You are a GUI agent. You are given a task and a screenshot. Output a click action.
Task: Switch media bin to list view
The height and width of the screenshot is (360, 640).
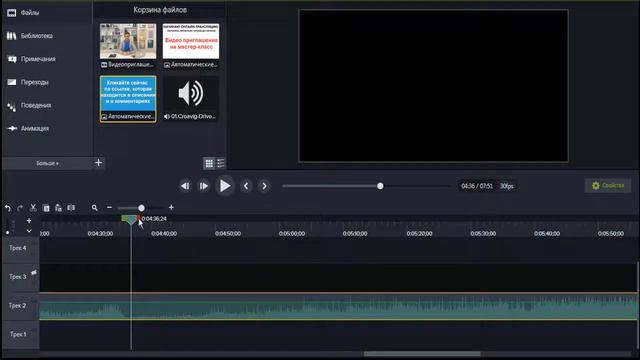coord(221,164)
